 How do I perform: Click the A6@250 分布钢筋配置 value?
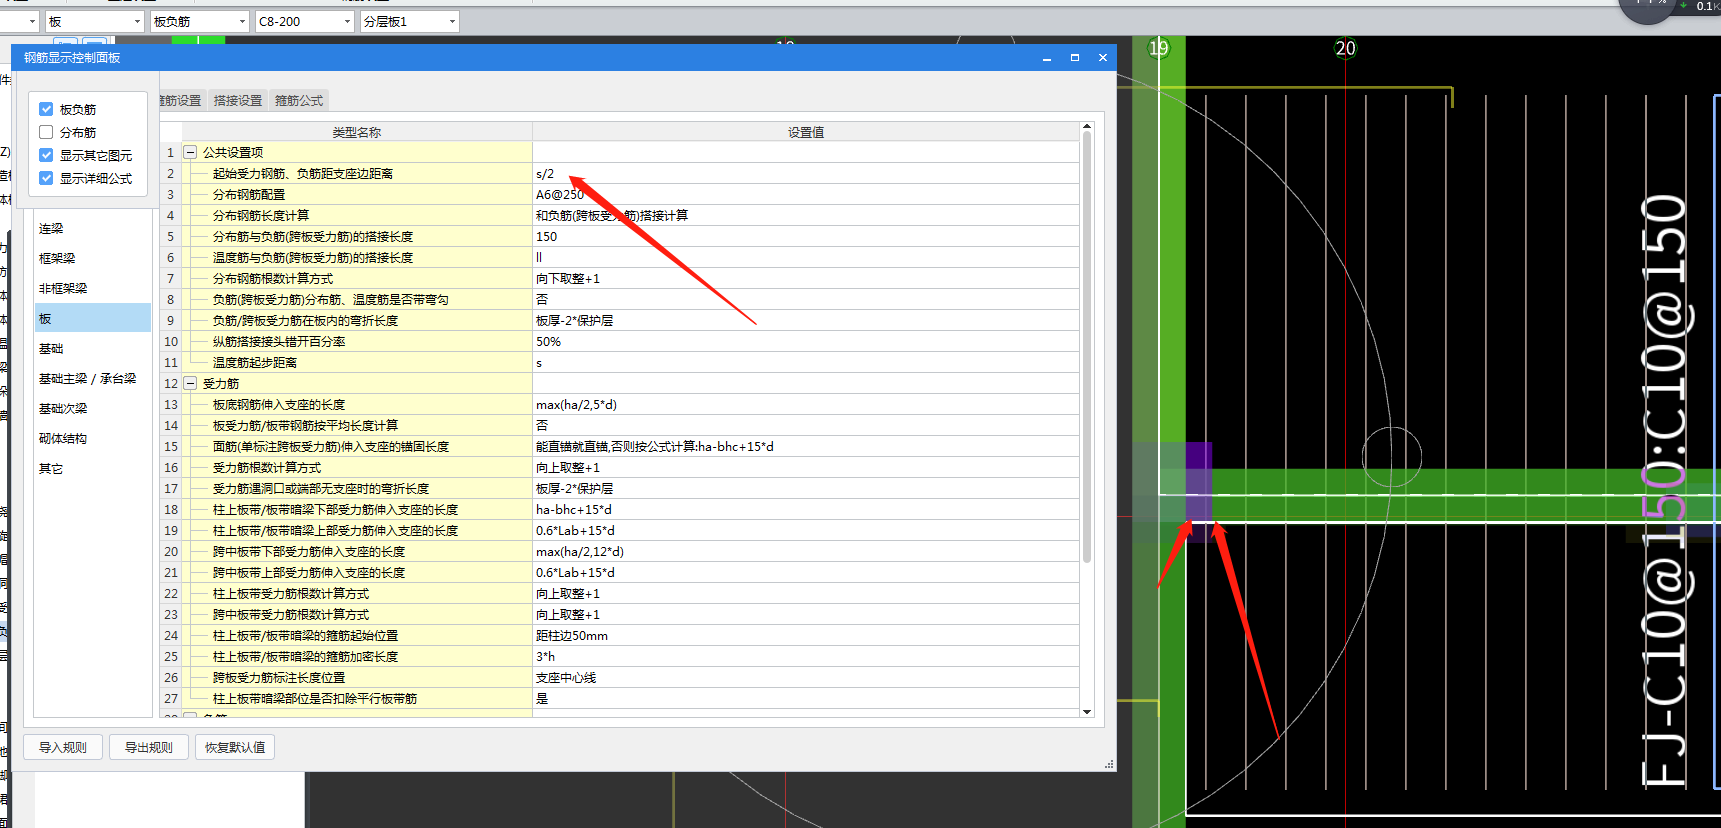[x=806, y=194]
